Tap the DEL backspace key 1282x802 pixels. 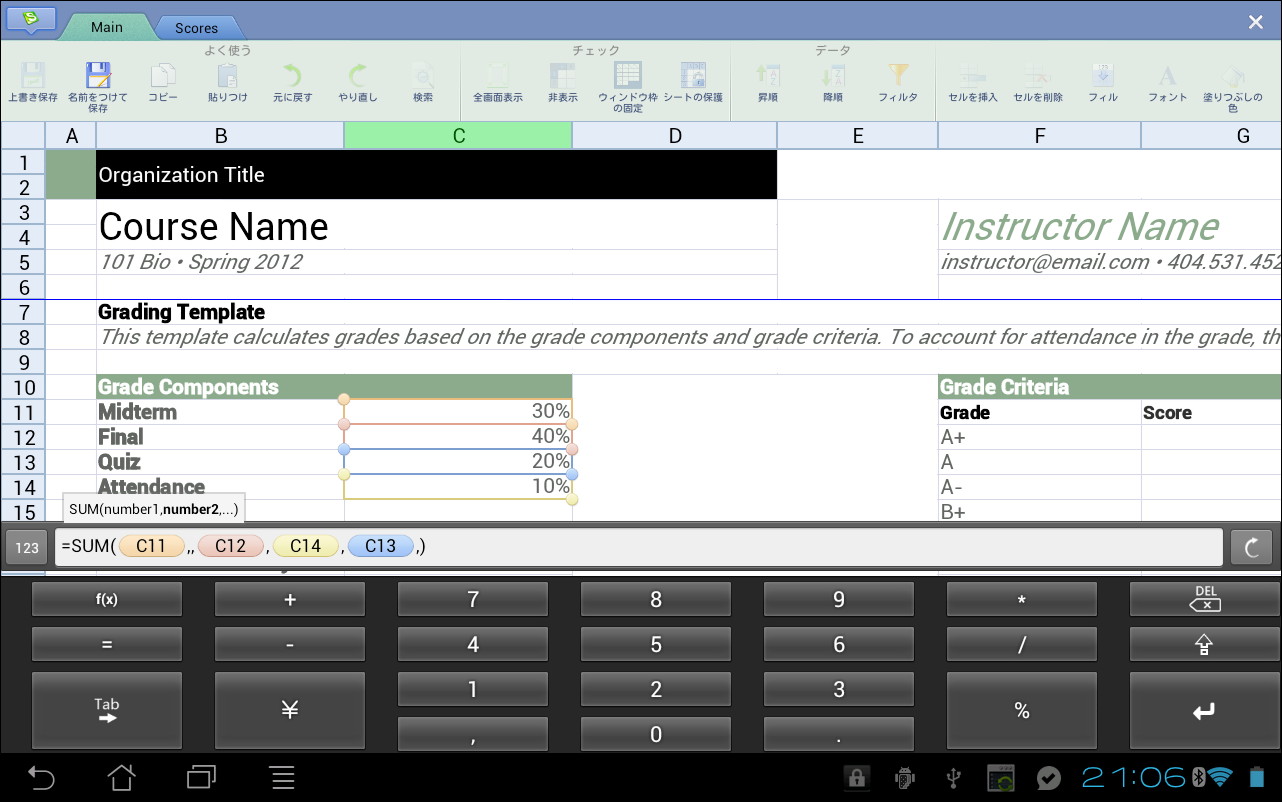pyautogui.click(x=1205, y=599)
